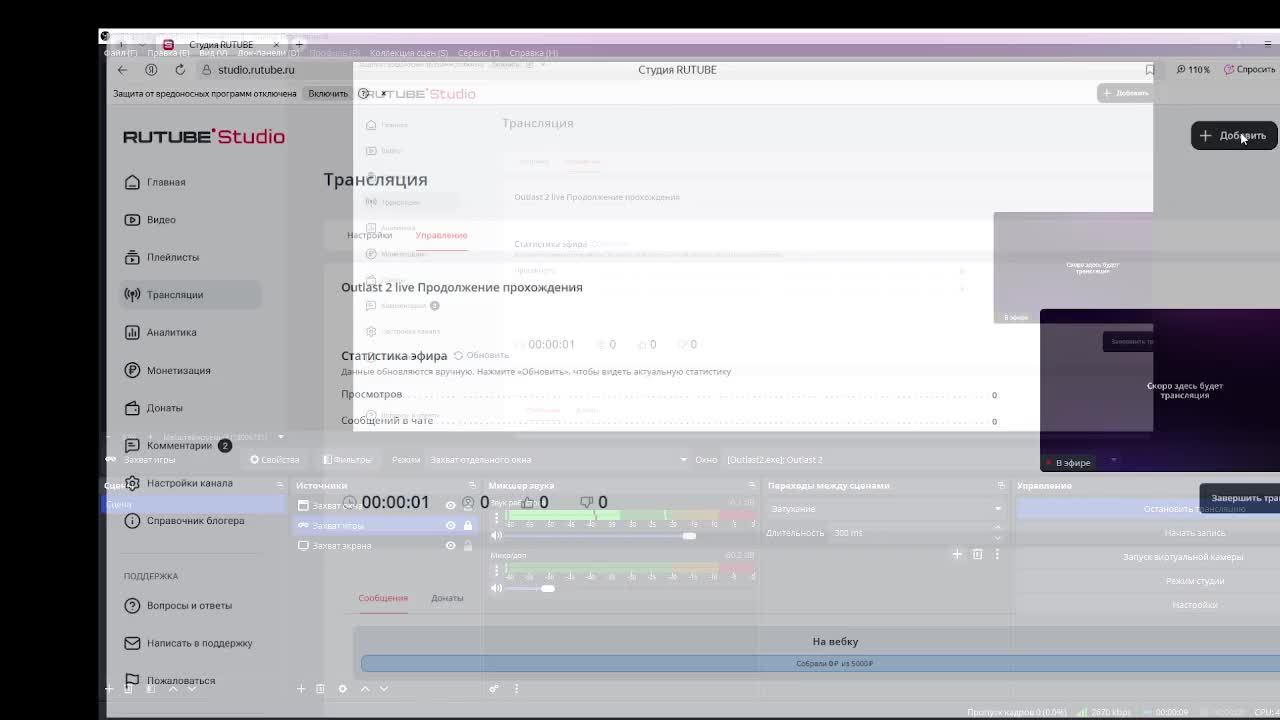Click Настройки in OBS Управление panel
The height and width of the screenshot is (720, 1280).
pos(1195,605)
